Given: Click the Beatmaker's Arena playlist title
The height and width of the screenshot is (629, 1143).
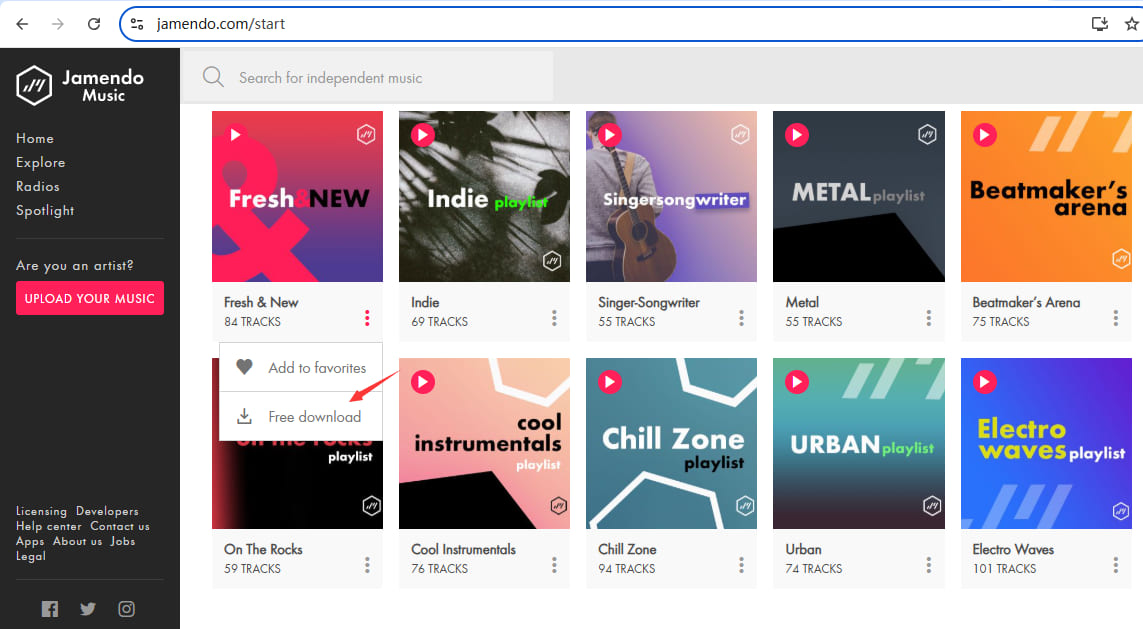Looking at the screenshot, I should (1026, 302).
